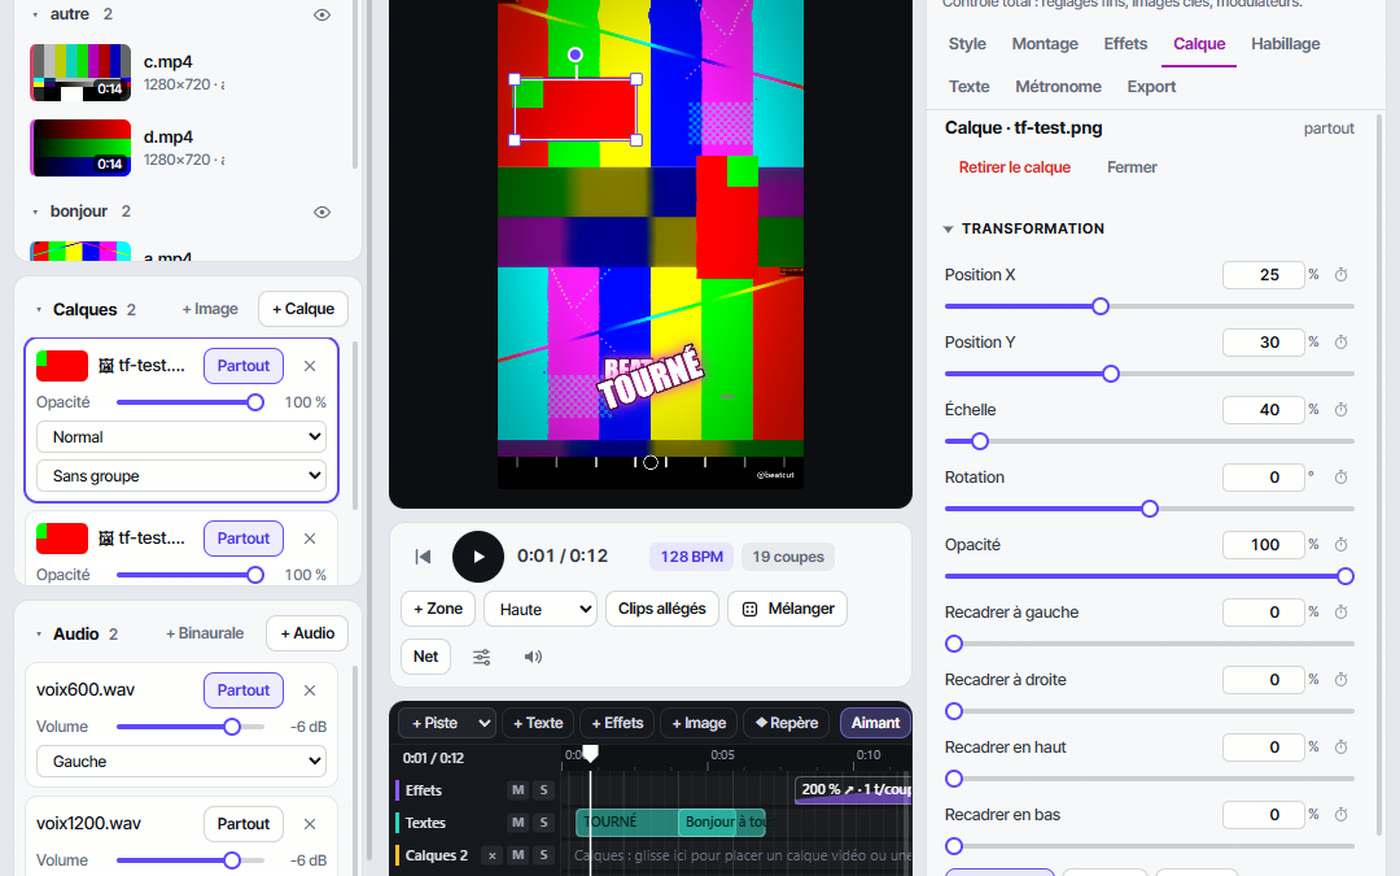Remove the voix600.wav audio item
This screenshot has height=876, width=1400.
(310, 690)
